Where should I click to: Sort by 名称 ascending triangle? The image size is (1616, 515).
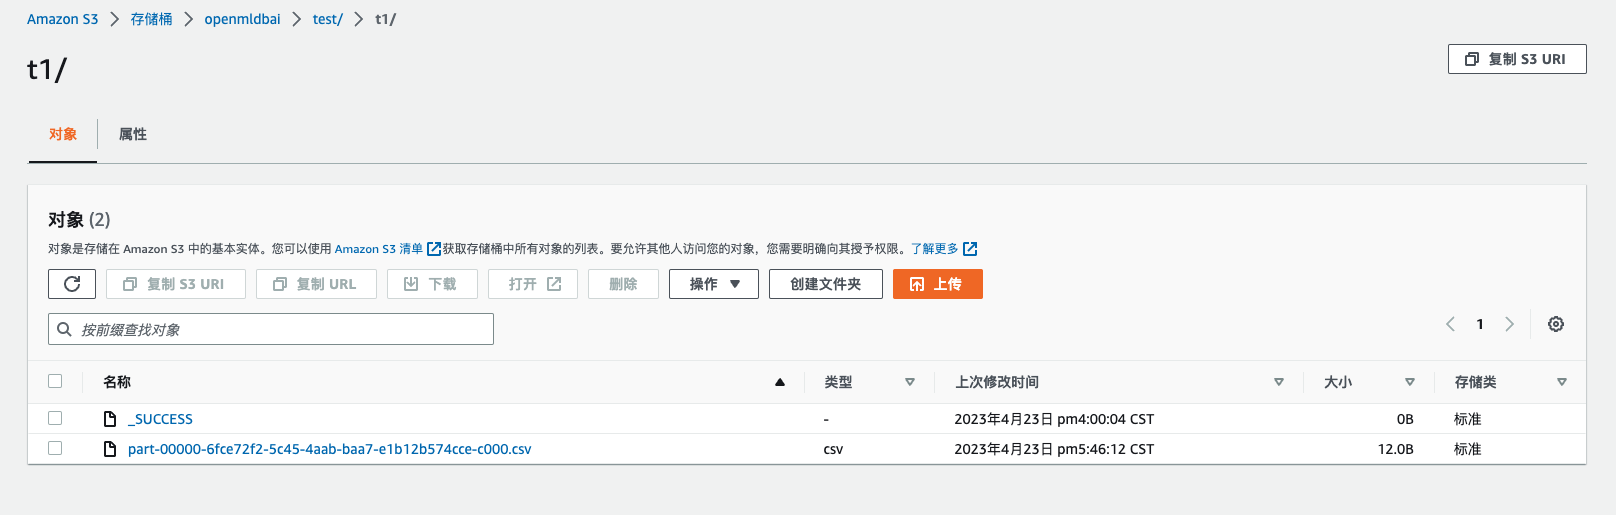pyautogui.click(x=780, y=382)
